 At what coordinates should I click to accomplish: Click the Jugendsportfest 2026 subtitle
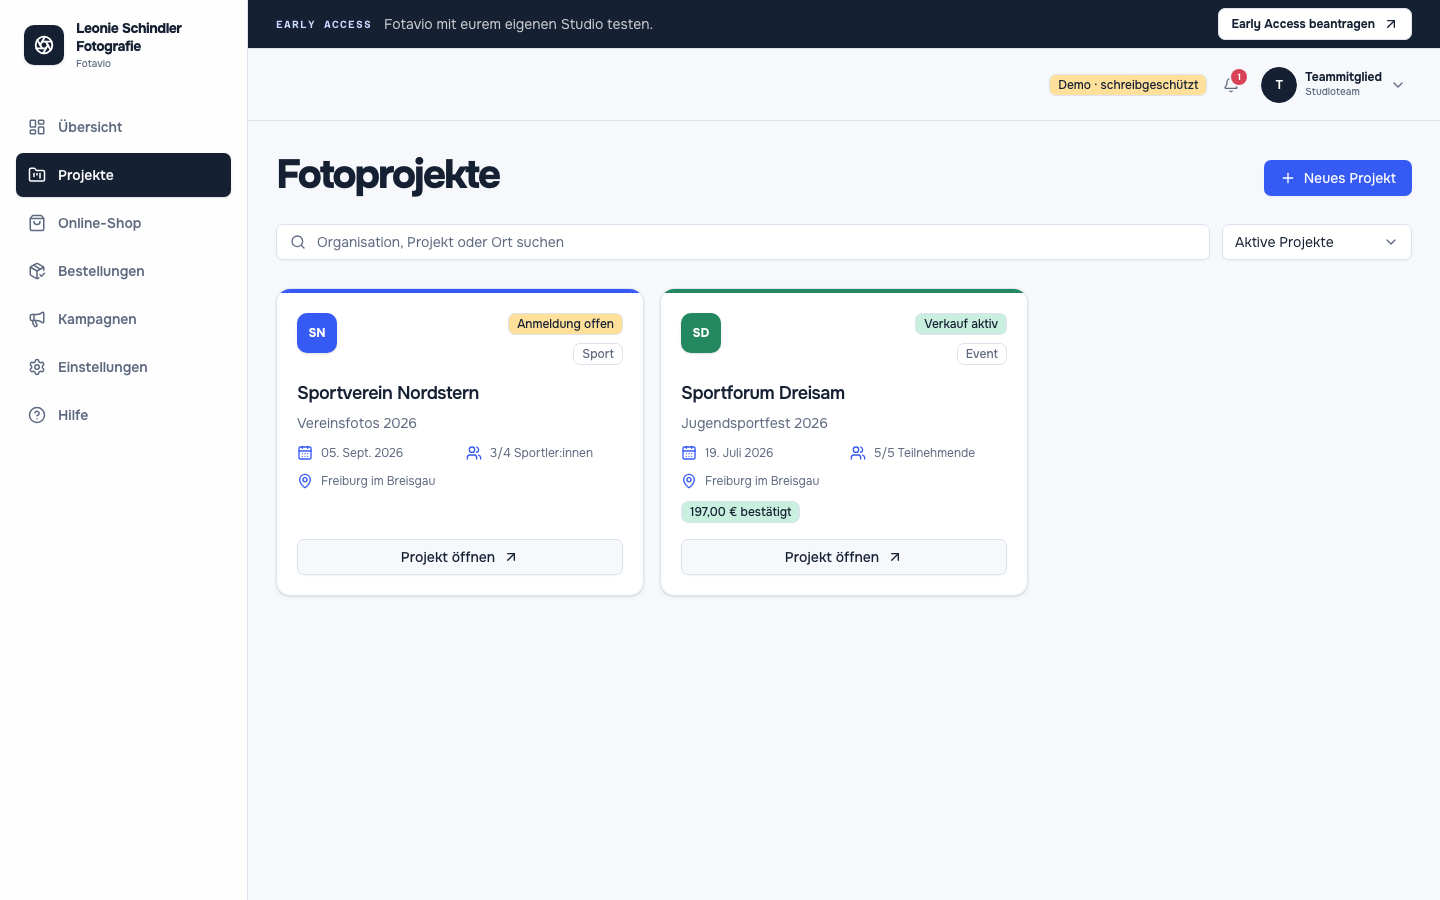[x=754, y=423]
